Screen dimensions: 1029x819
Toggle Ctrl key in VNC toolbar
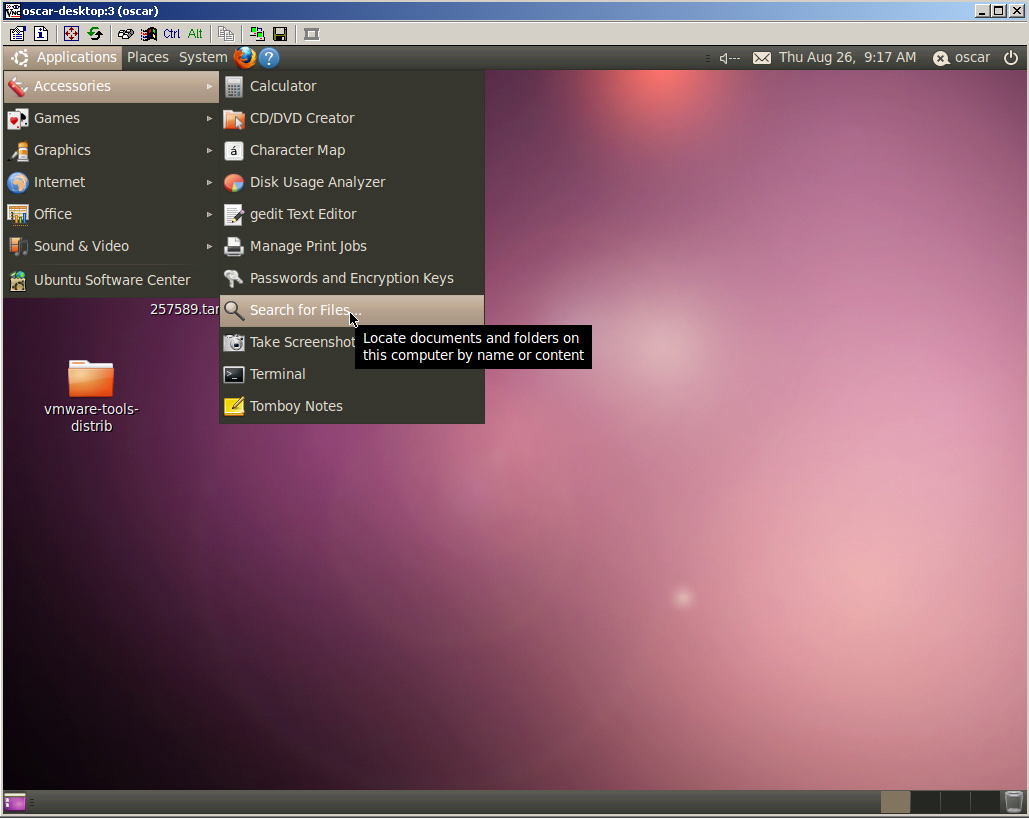172,34
